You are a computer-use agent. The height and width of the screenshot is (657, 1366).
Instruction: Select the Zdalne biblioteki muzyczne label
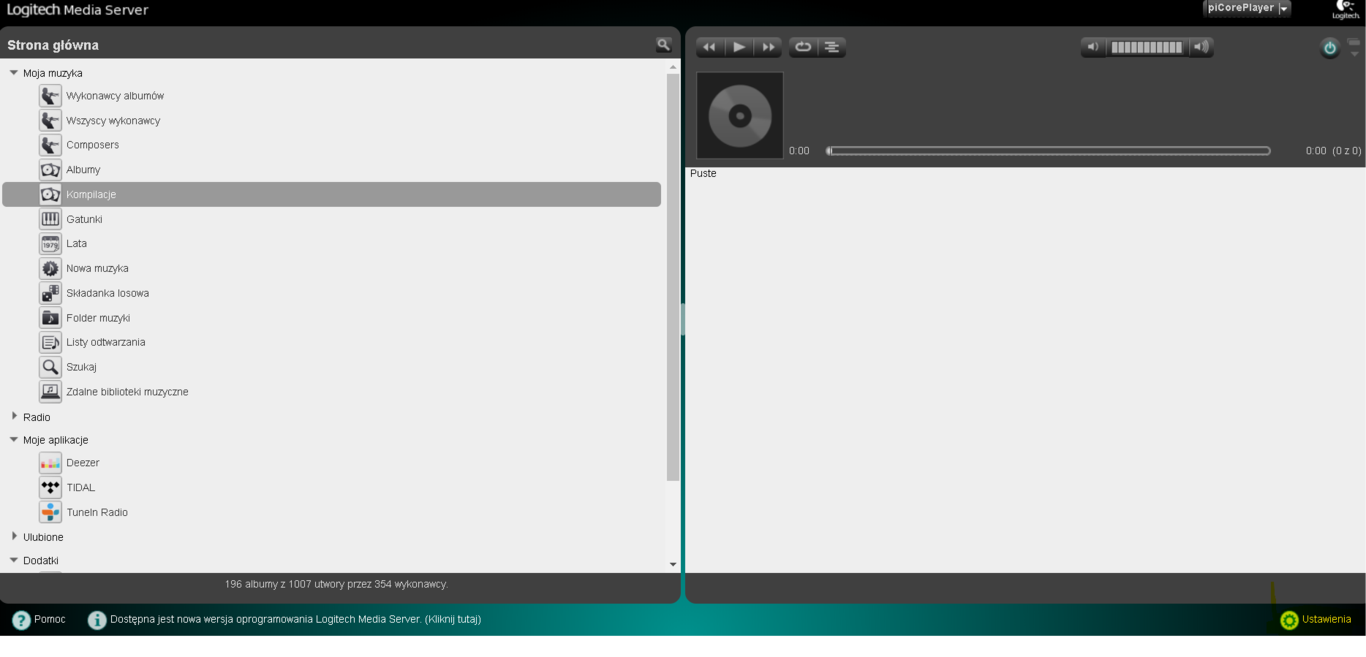coord(127,392)
